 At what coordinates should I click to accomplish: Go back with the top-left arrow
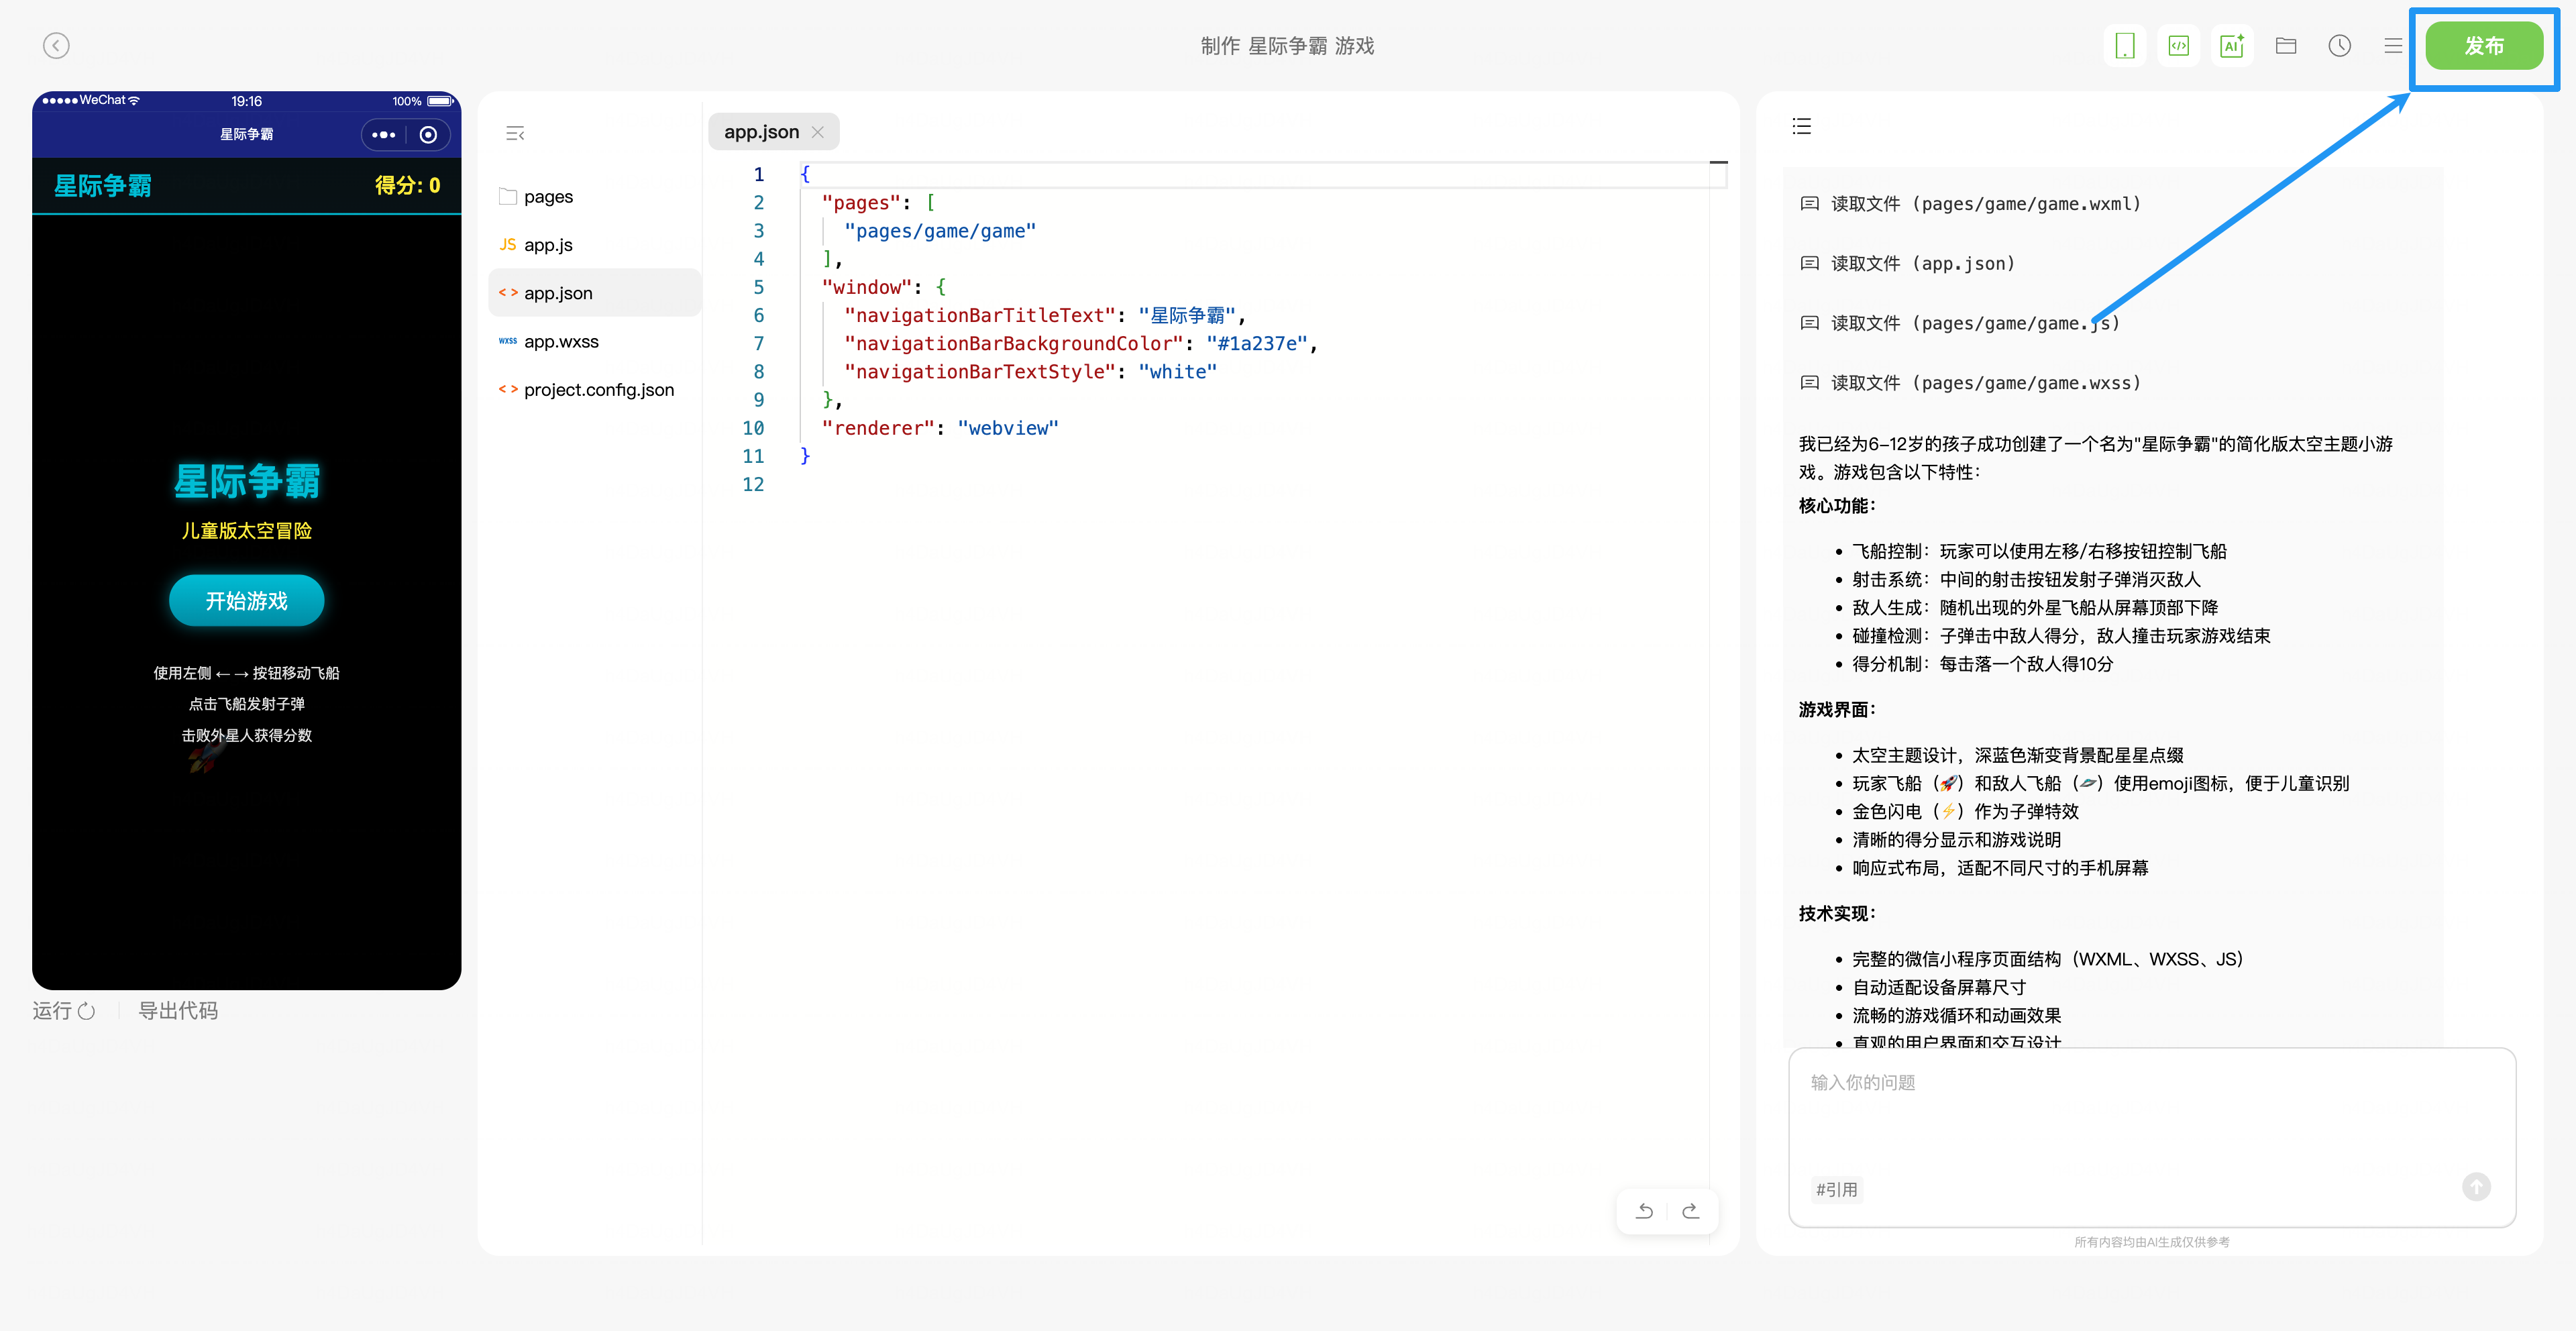[56, 46]
